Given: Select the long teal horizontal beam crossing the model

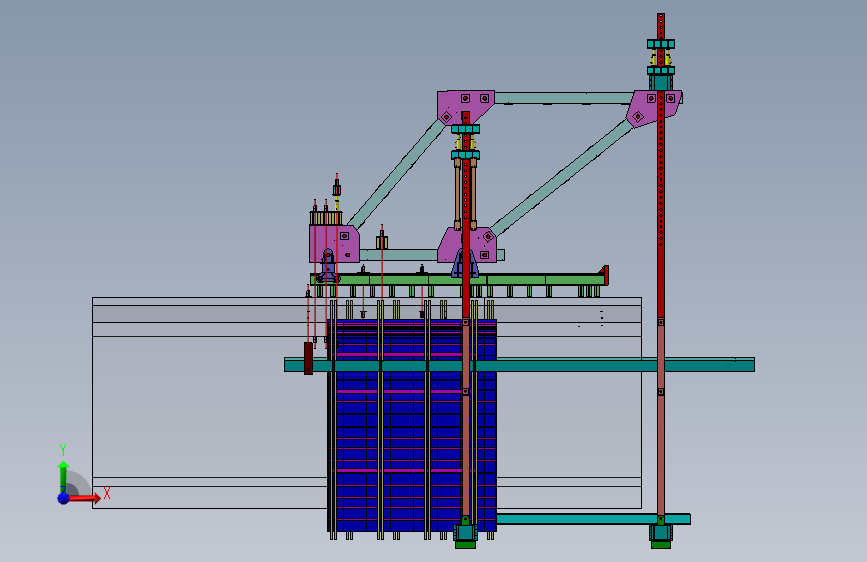Looking at the screenshot, I should click(519, 365).
